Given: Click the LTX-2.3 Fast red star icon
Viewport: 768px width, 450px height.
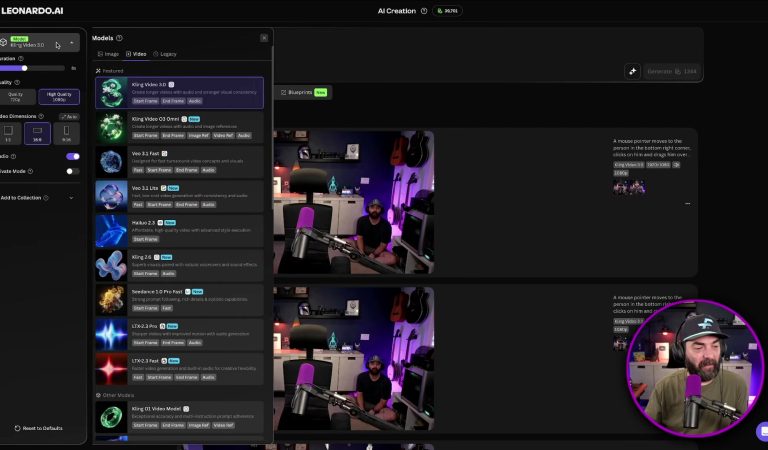Looking at the screenshot, I should 112,369.
